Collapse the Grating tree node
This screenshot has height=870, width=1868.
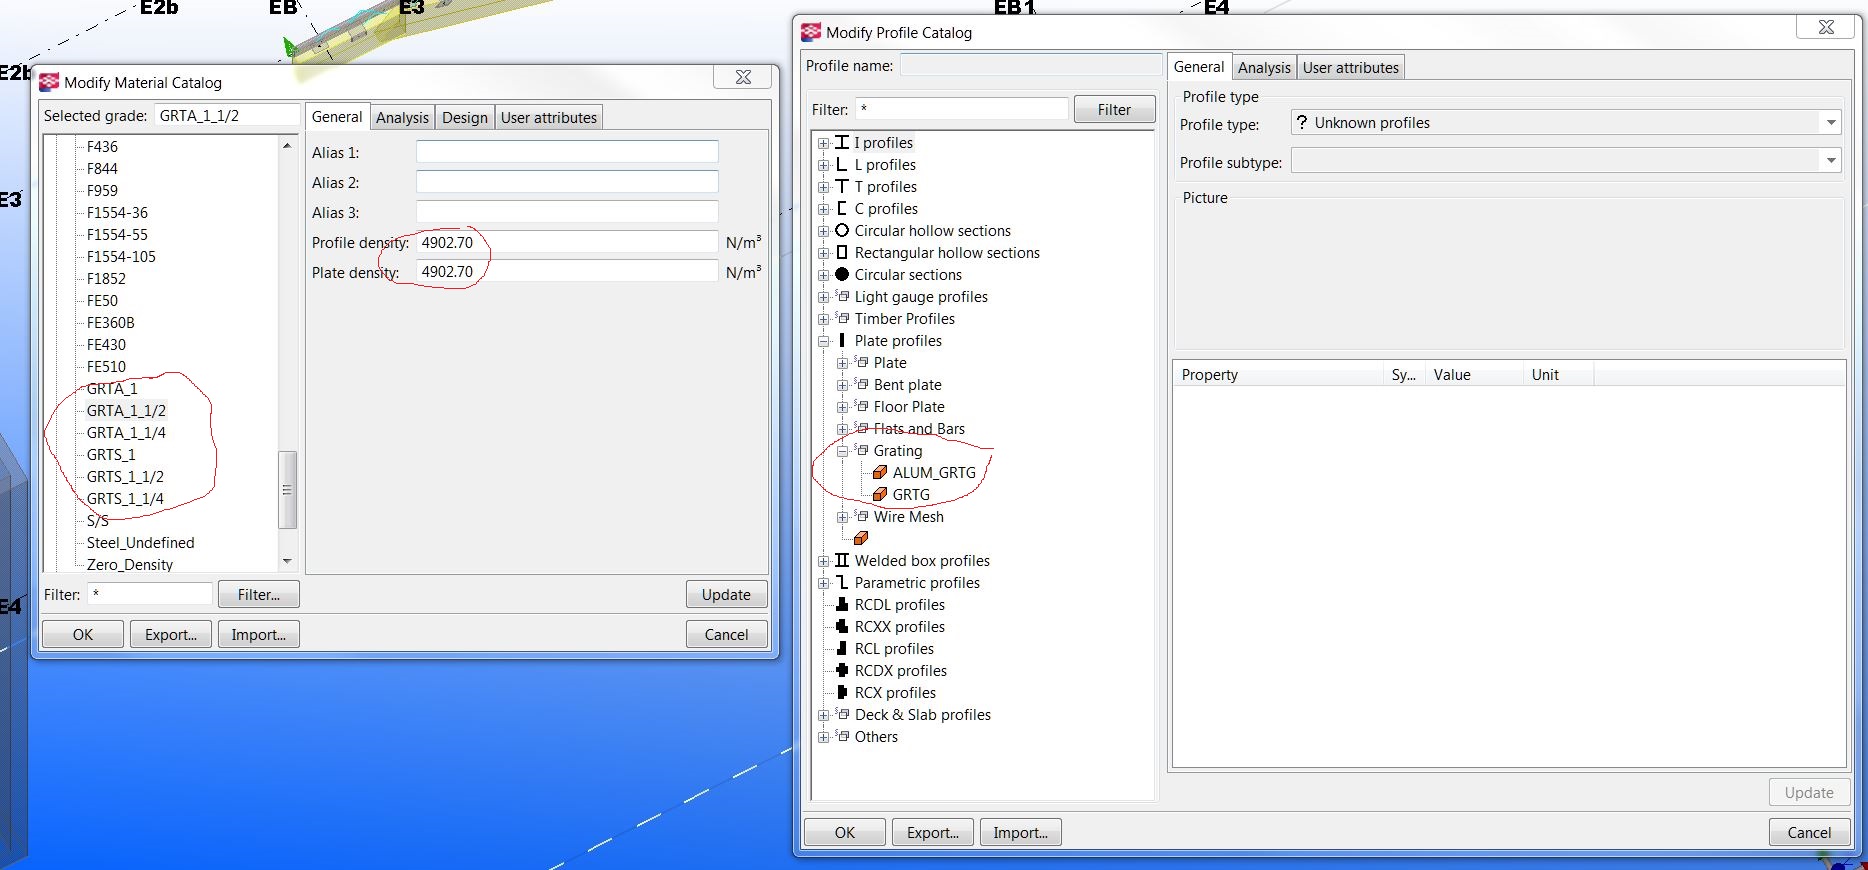pos(842,451)
